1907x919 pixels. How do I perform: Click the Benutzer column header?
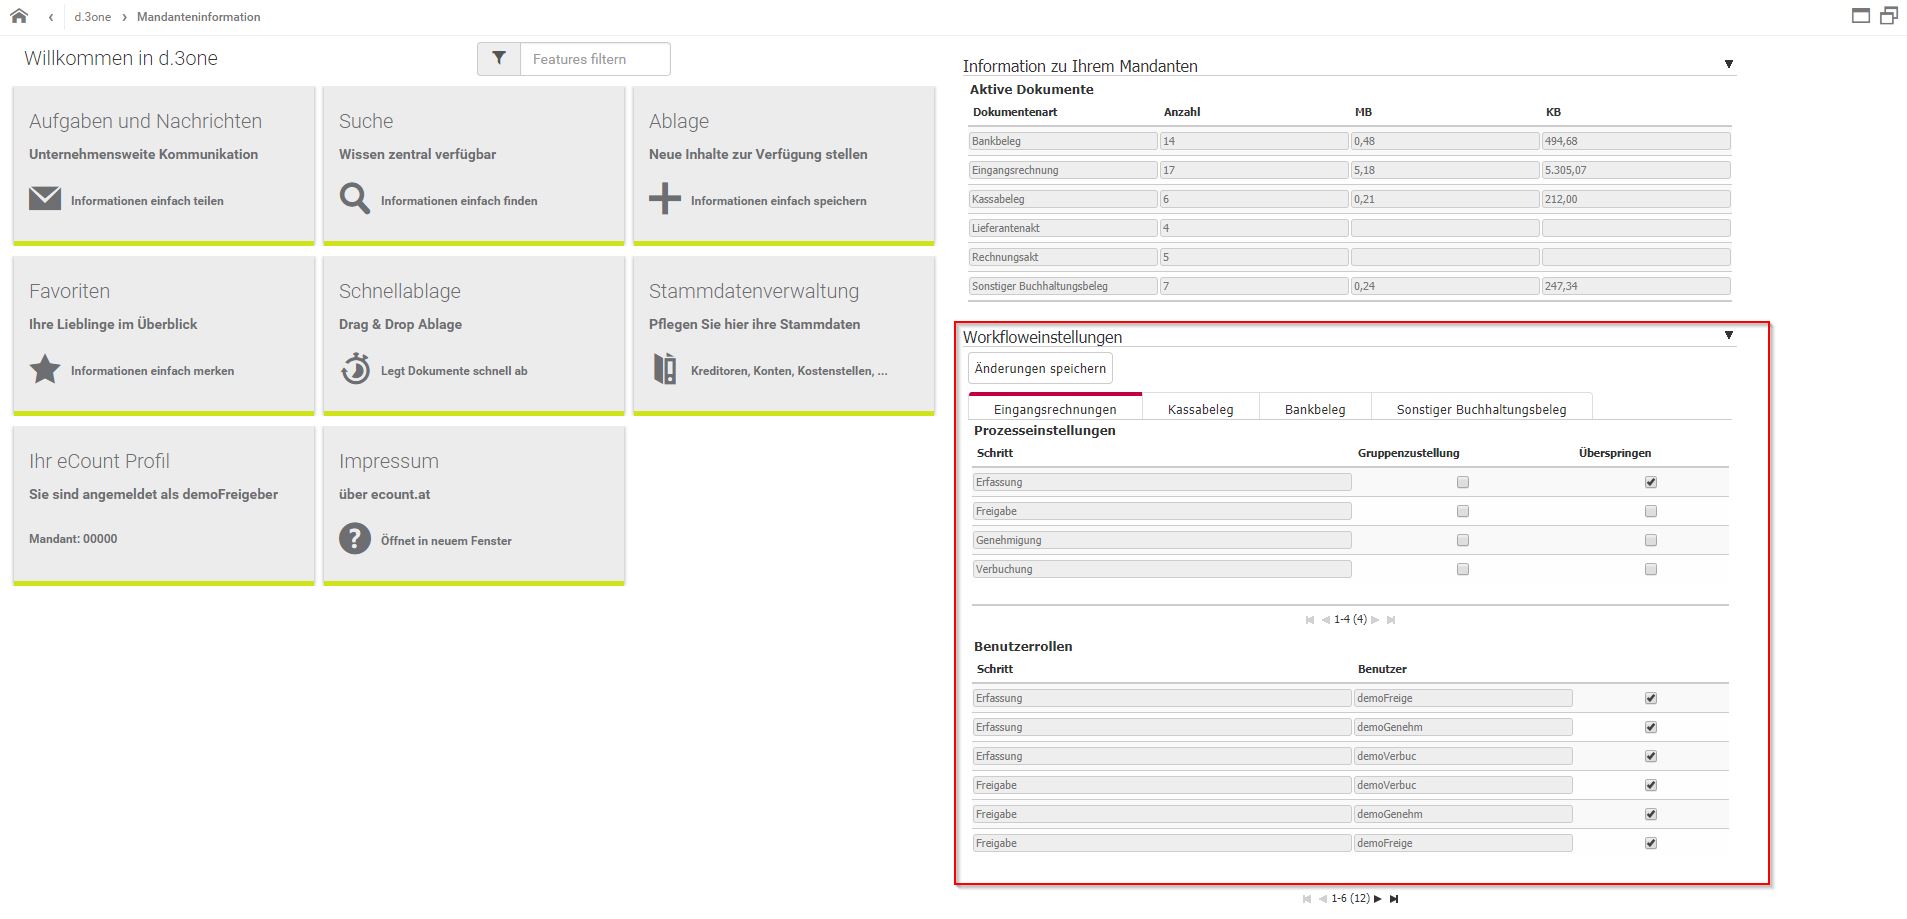coord(1382,669)
